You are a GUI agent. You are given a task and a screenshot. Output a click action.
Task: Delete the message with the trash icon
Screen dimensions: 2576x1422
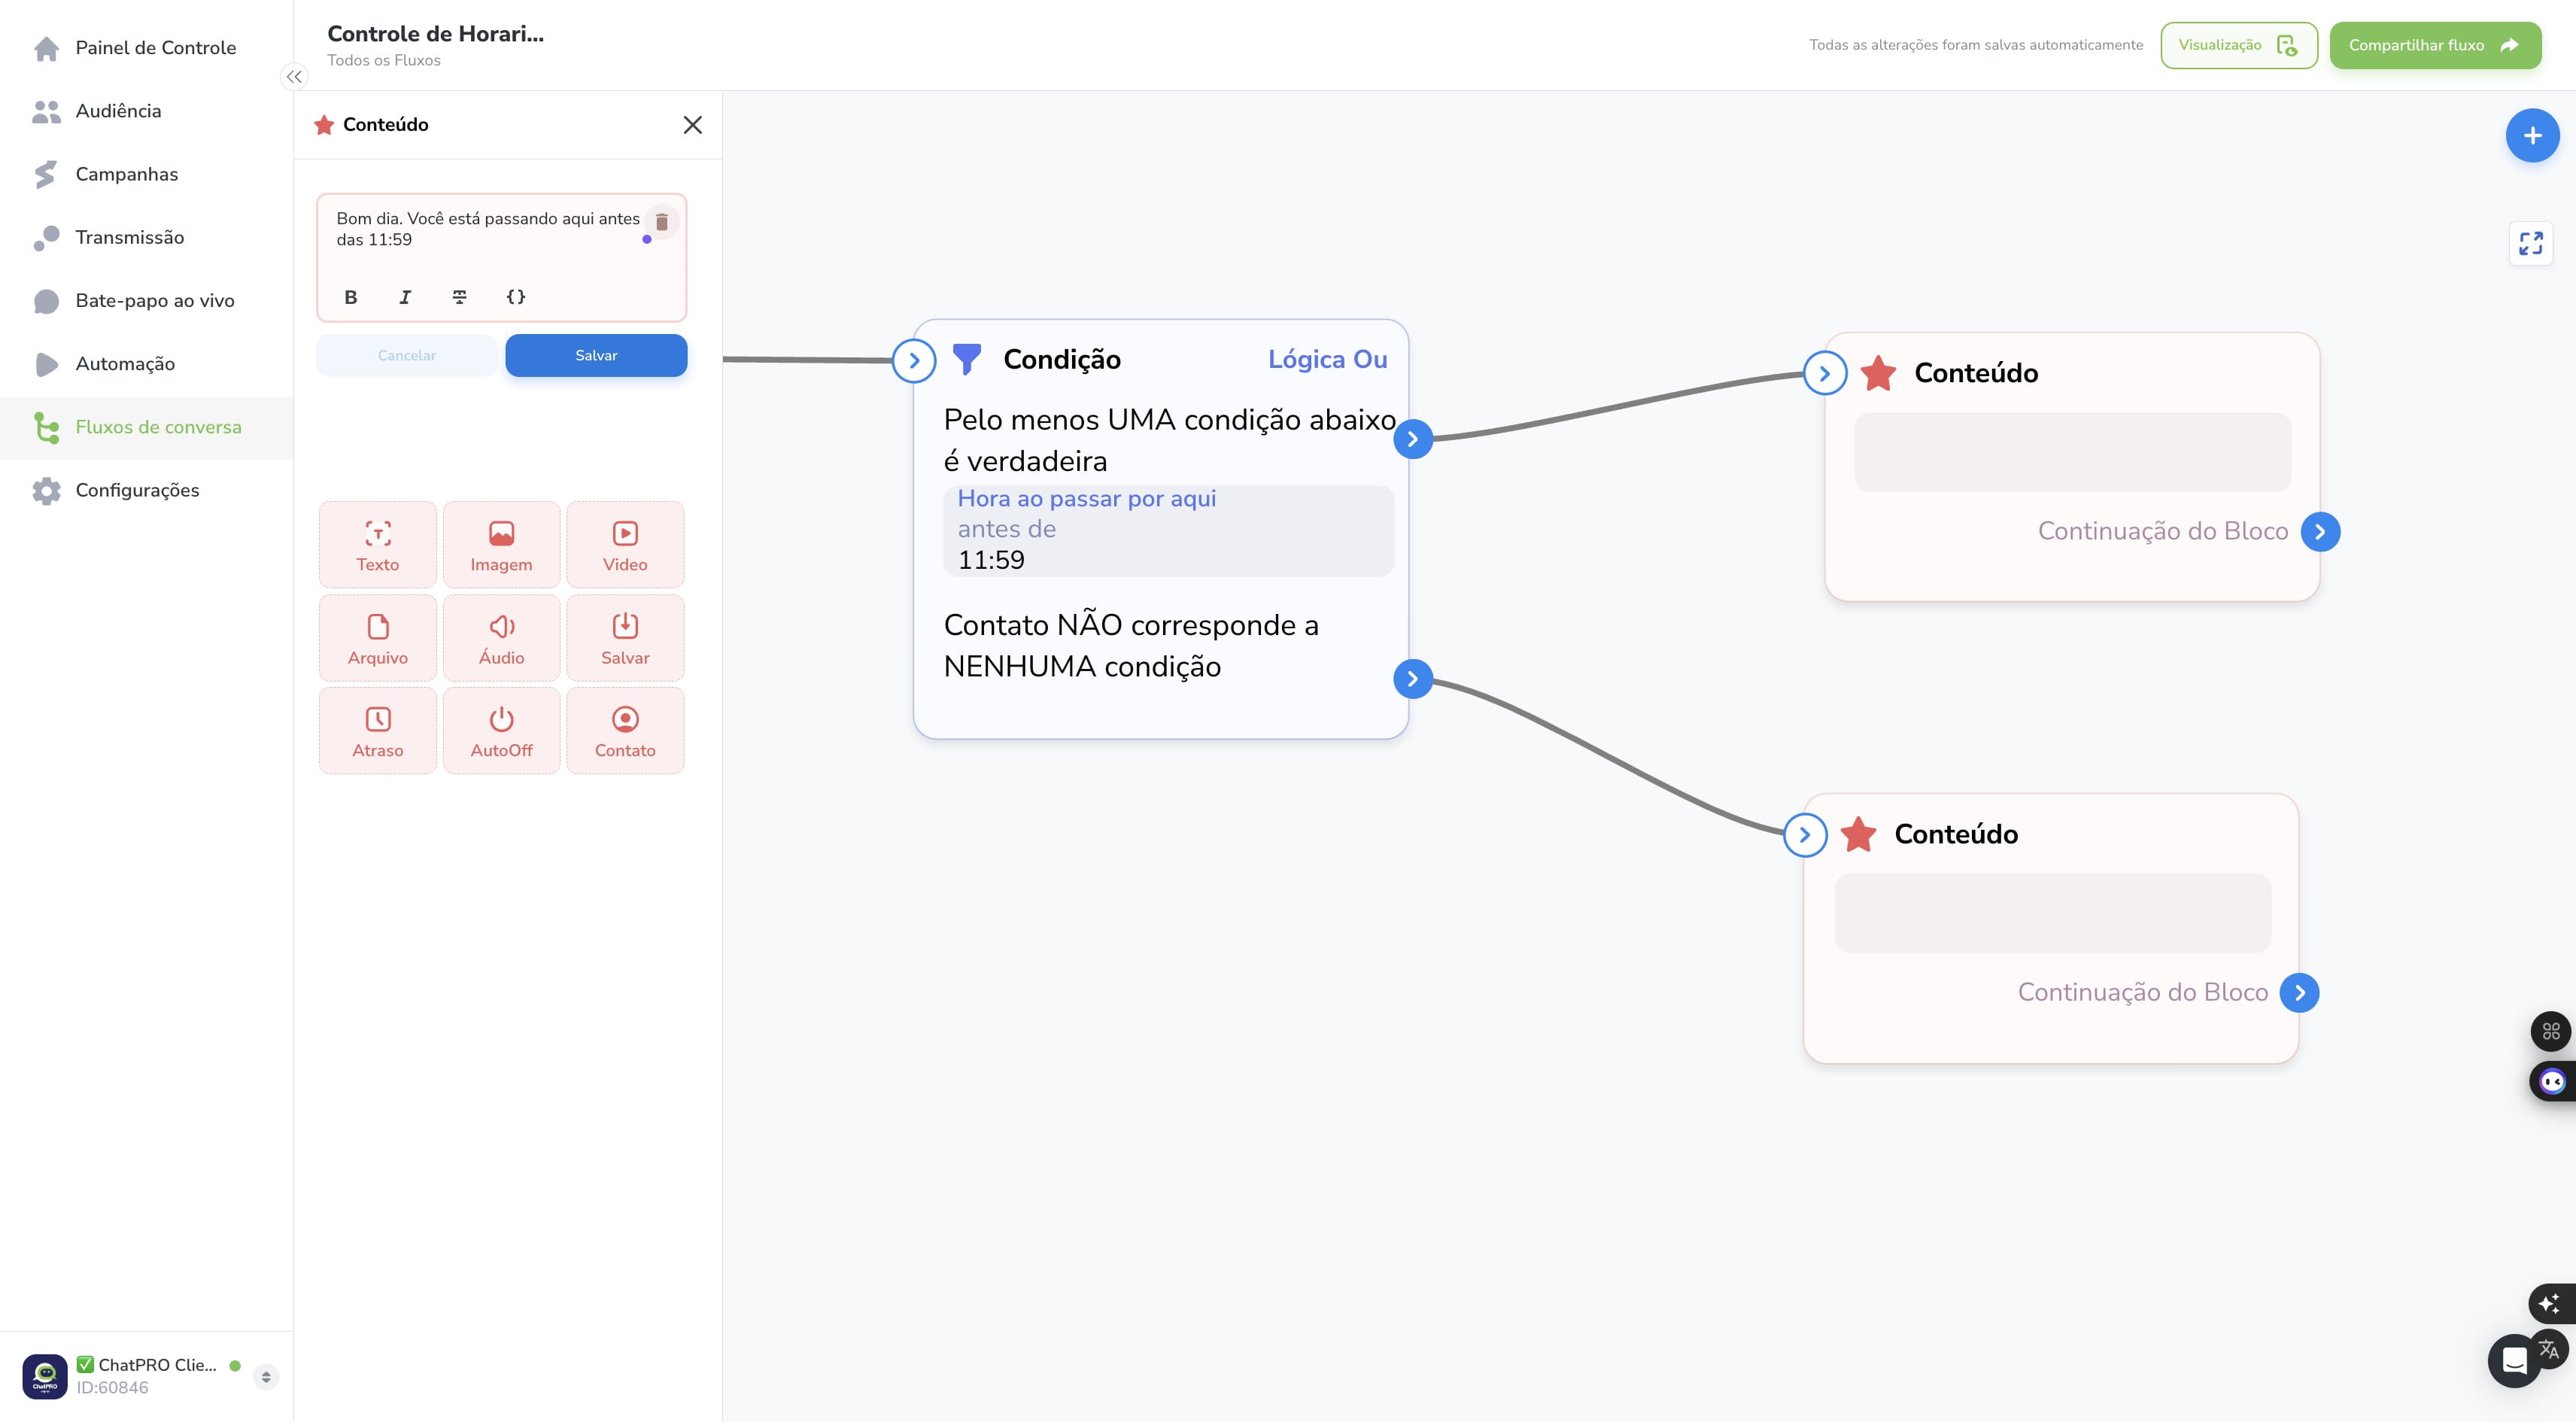(x=661, y=222)
